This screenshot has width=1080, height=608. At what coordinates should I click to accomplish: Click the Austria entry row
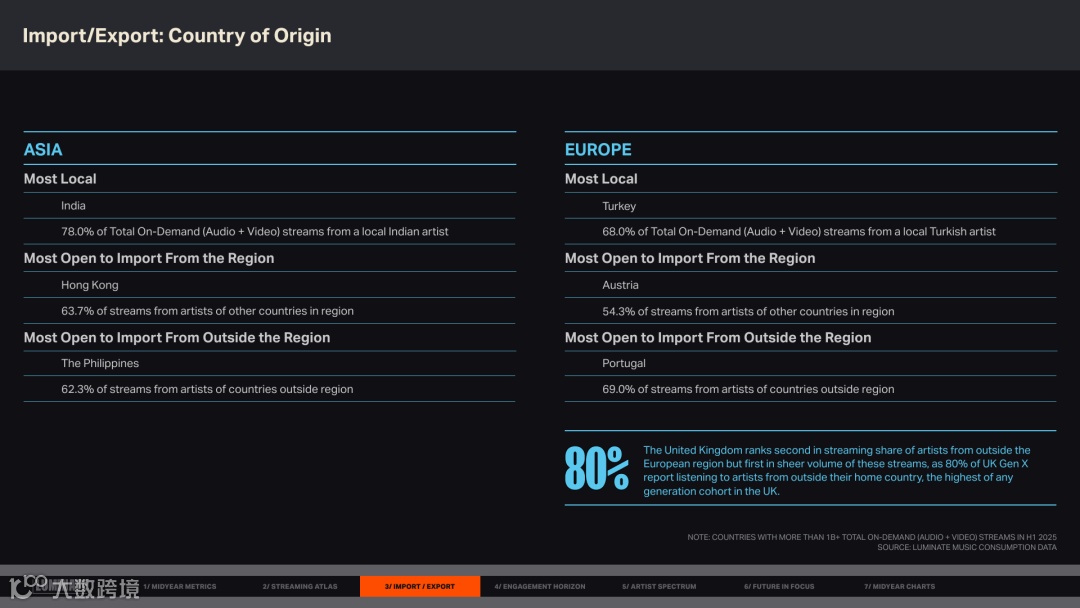[620, 285]
